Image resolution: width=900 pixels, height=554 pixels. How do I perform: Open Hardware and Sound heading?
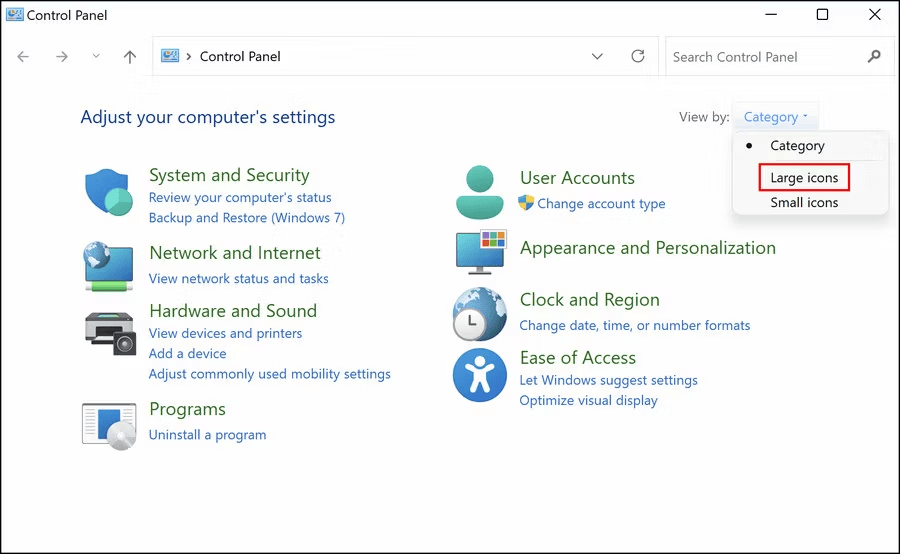233,311
